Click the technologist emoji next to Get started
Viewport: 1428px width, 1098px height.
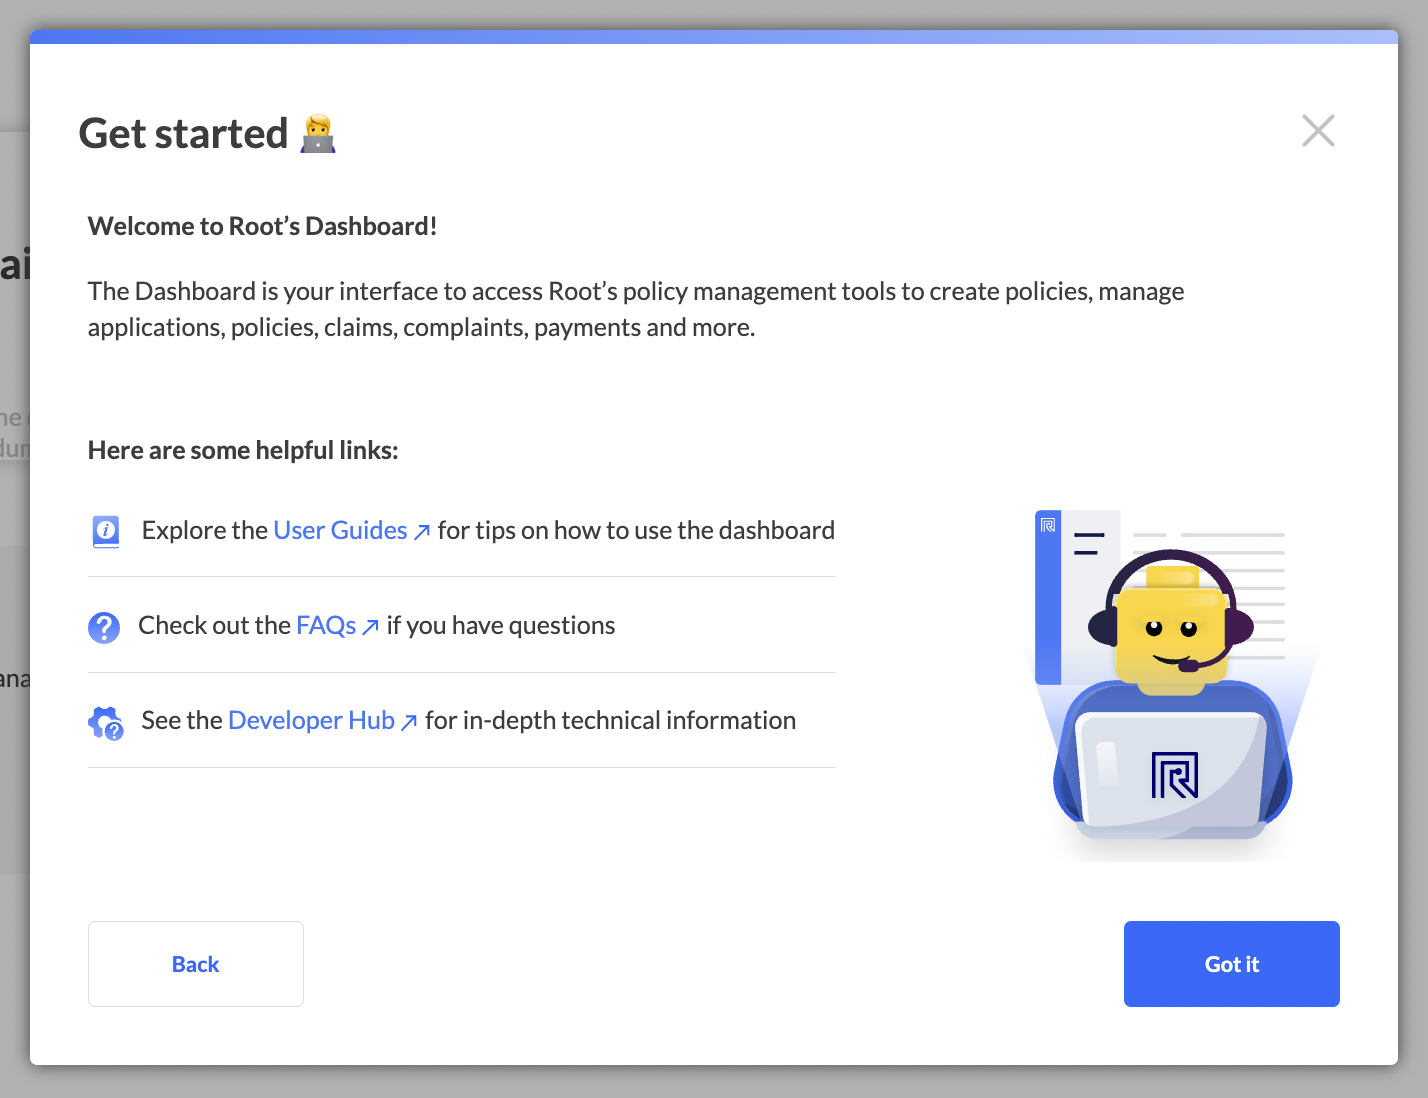pos(318,134)
